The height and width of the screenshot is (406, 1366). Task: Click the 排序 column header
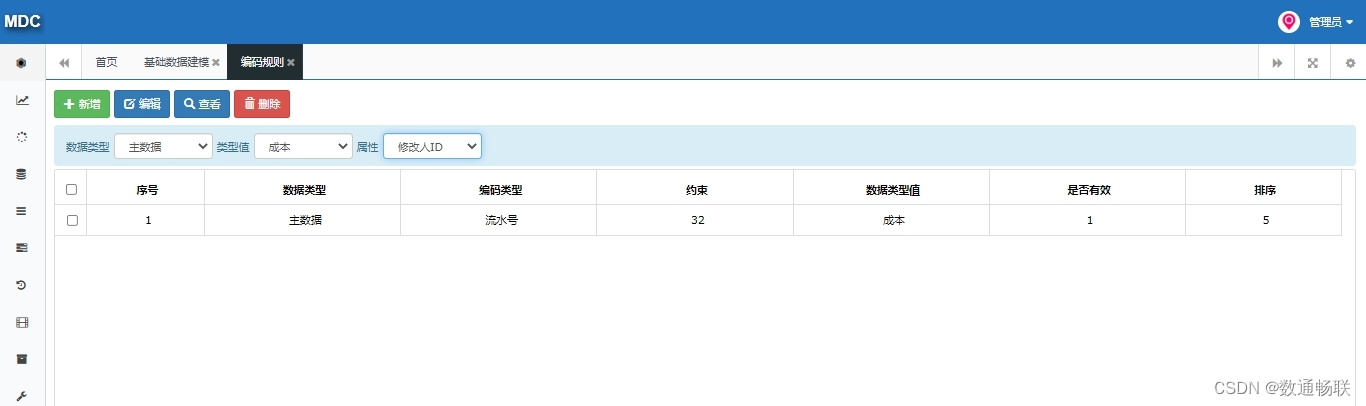pyautogui.click(x=1265, y=189)
